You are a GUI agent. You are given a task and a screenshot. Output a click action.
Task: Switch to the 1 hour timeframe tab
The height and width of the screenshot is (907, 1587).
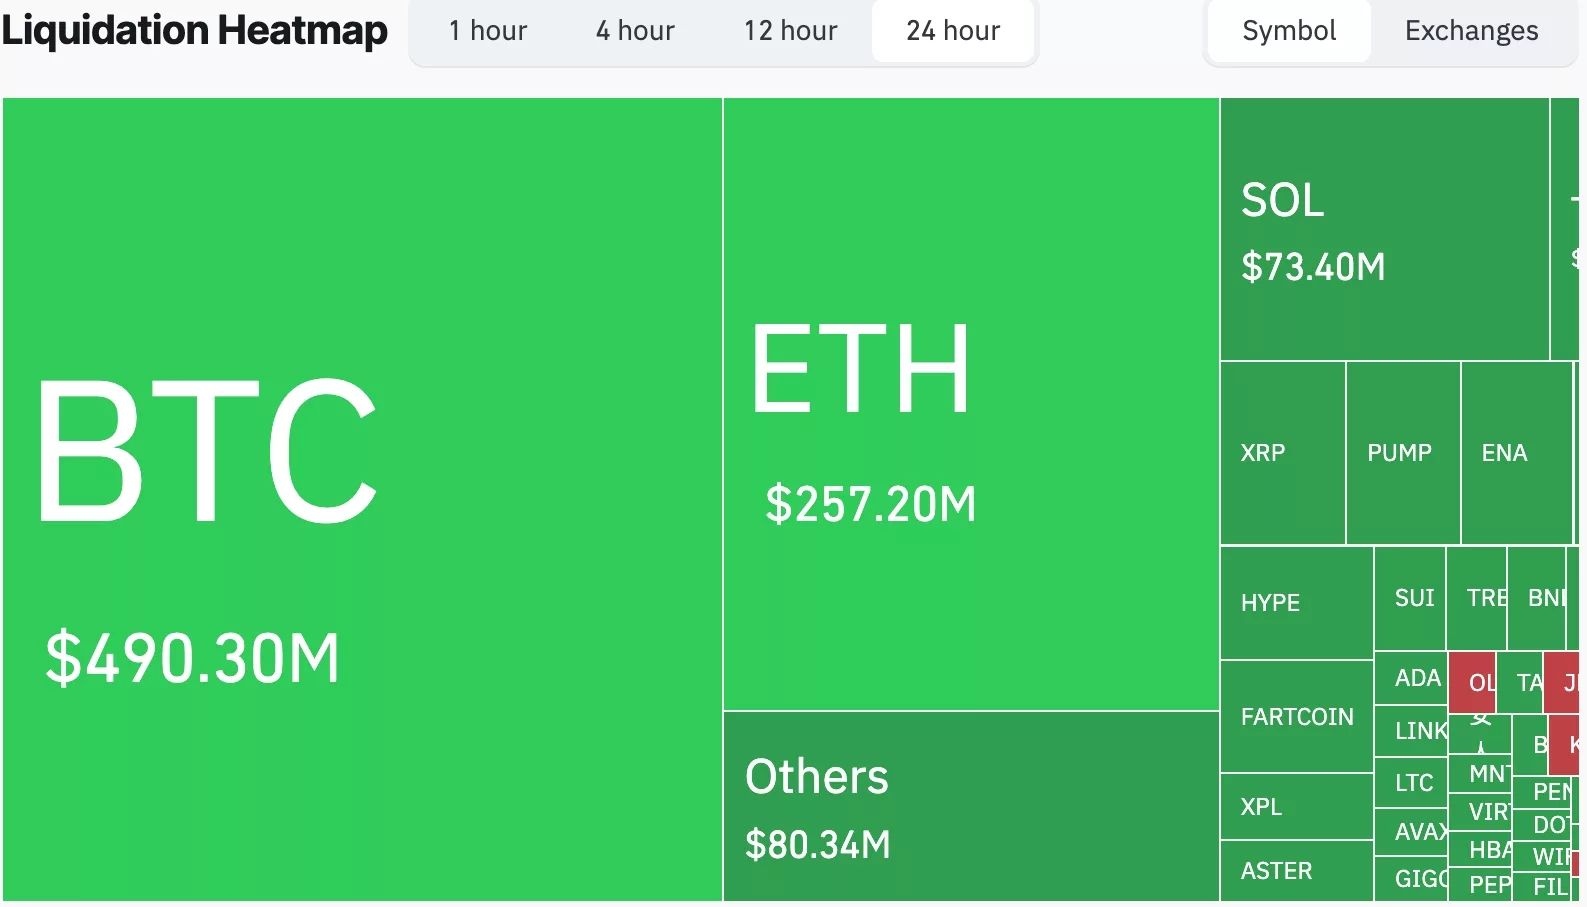pyautogui.click(x=487, y=31)
